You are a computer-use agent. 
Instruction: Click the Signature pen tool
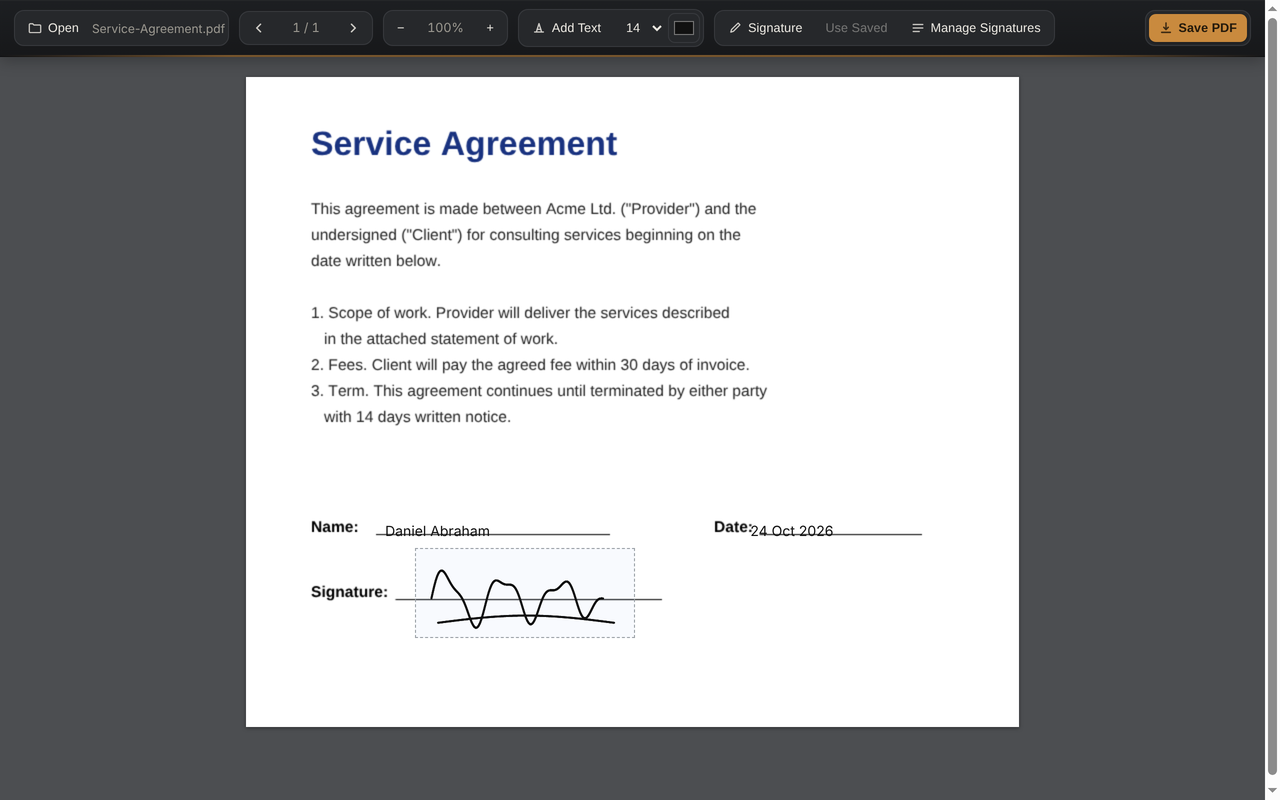point(766,28)
